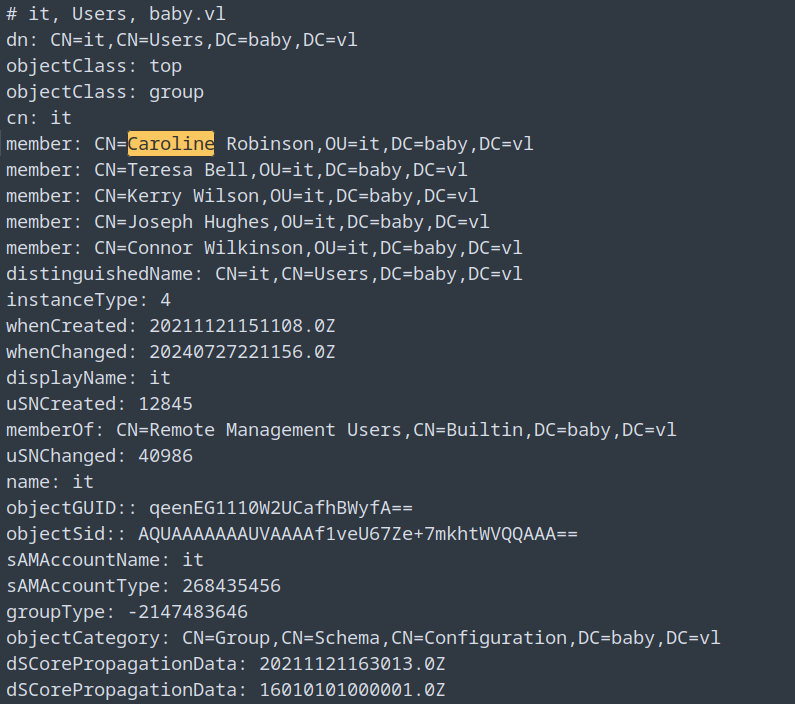Click the uSNChanged value 40986
Viewport: 795px width, 704px height.
click(165, 456)
